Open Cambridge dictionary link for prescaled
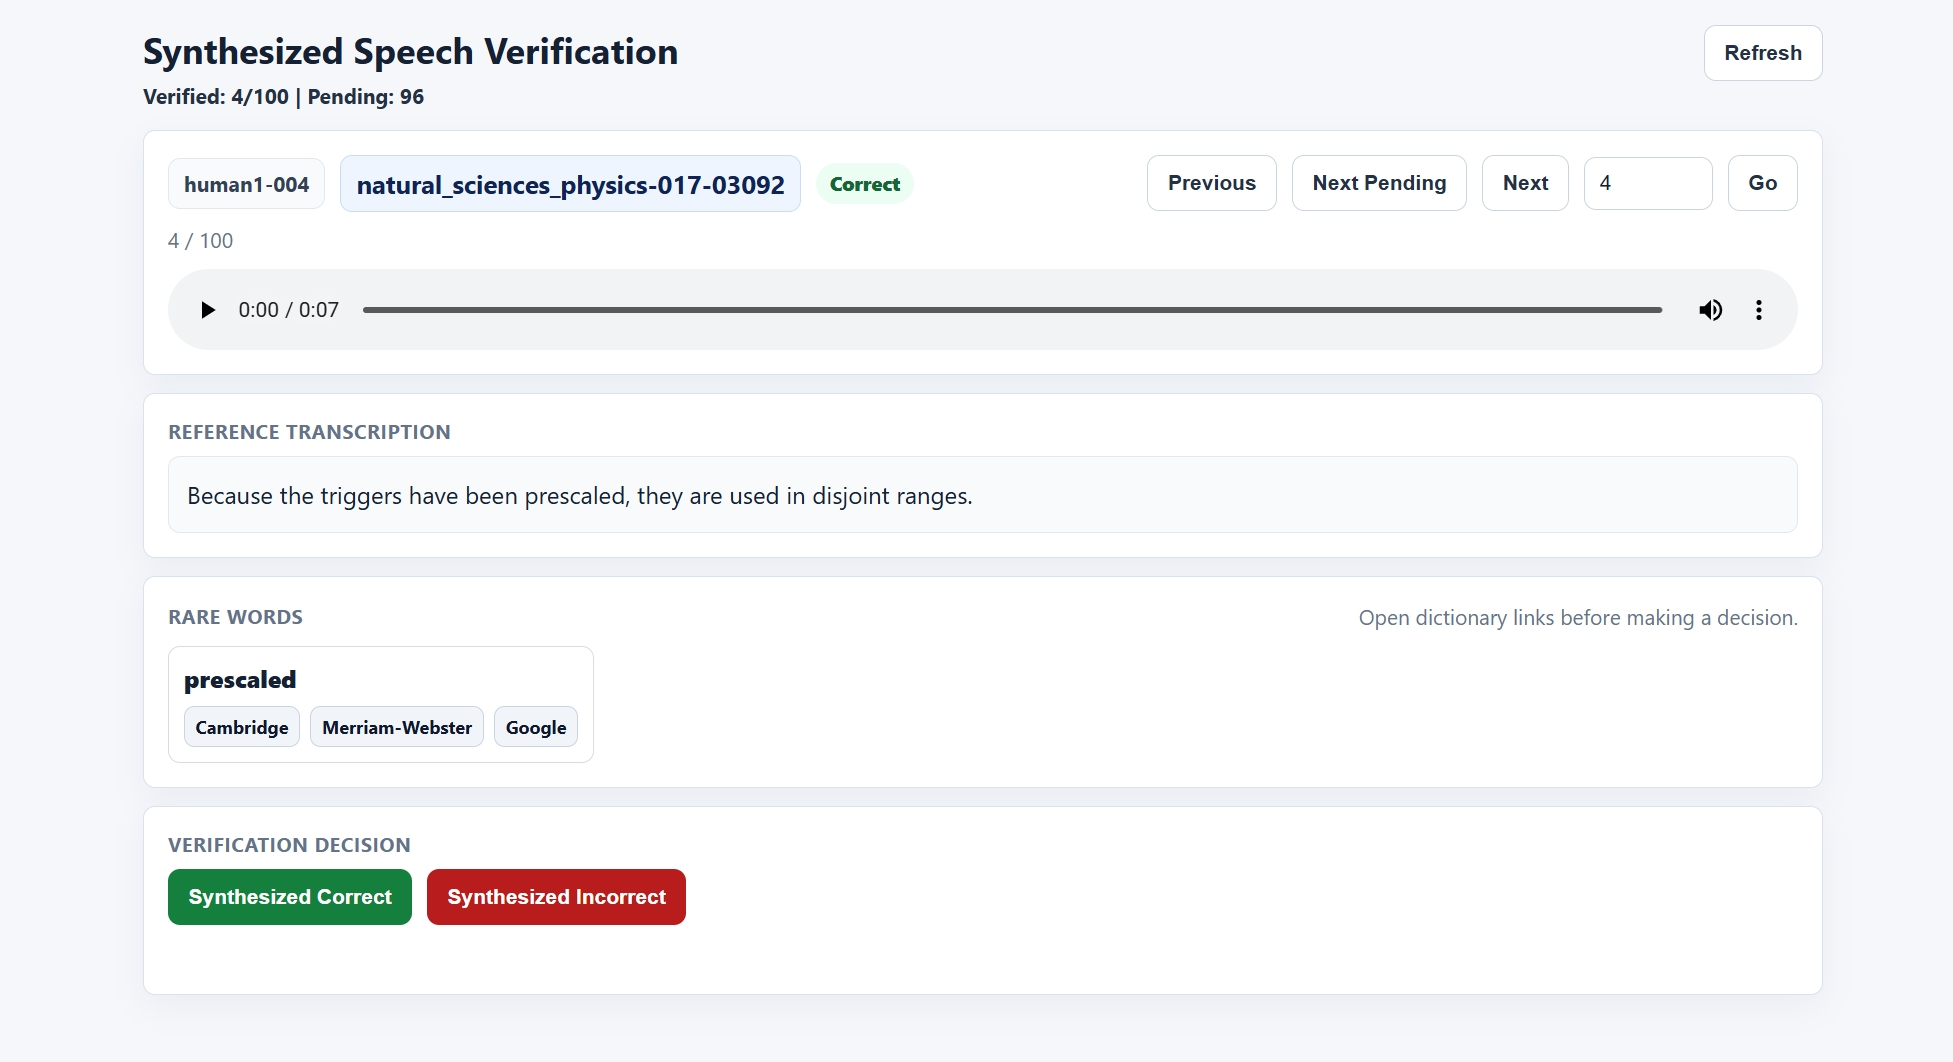This screenshot has width=1953, height=1062. coord(242,727)
